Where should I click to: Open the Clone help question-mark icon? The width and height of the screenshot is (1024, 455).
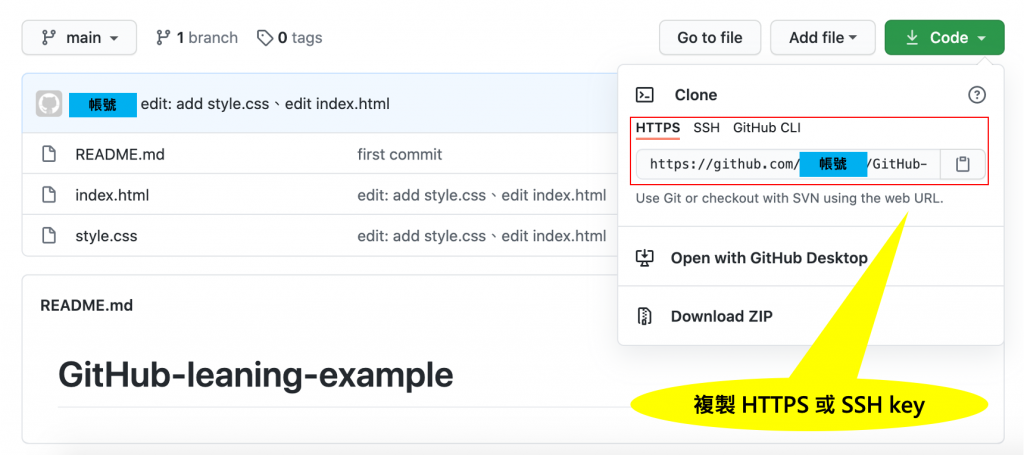coord(976,95)
